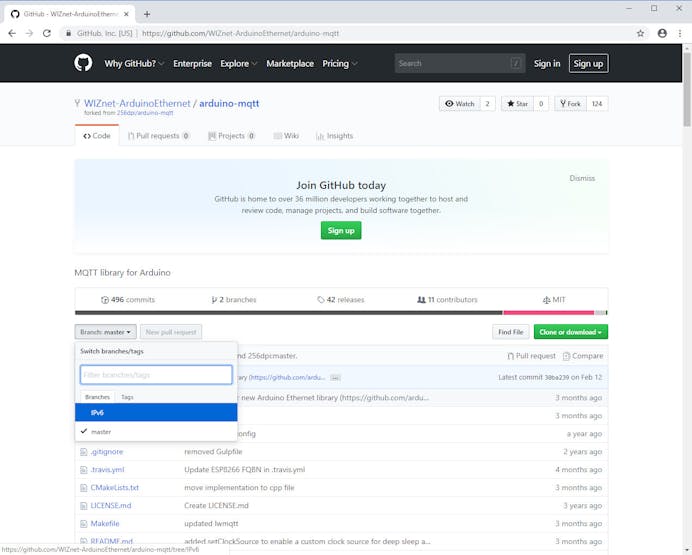The width and height of the screenshot is (692, 555).
Task: Click the GitHub search box
Action: [460, 63]
